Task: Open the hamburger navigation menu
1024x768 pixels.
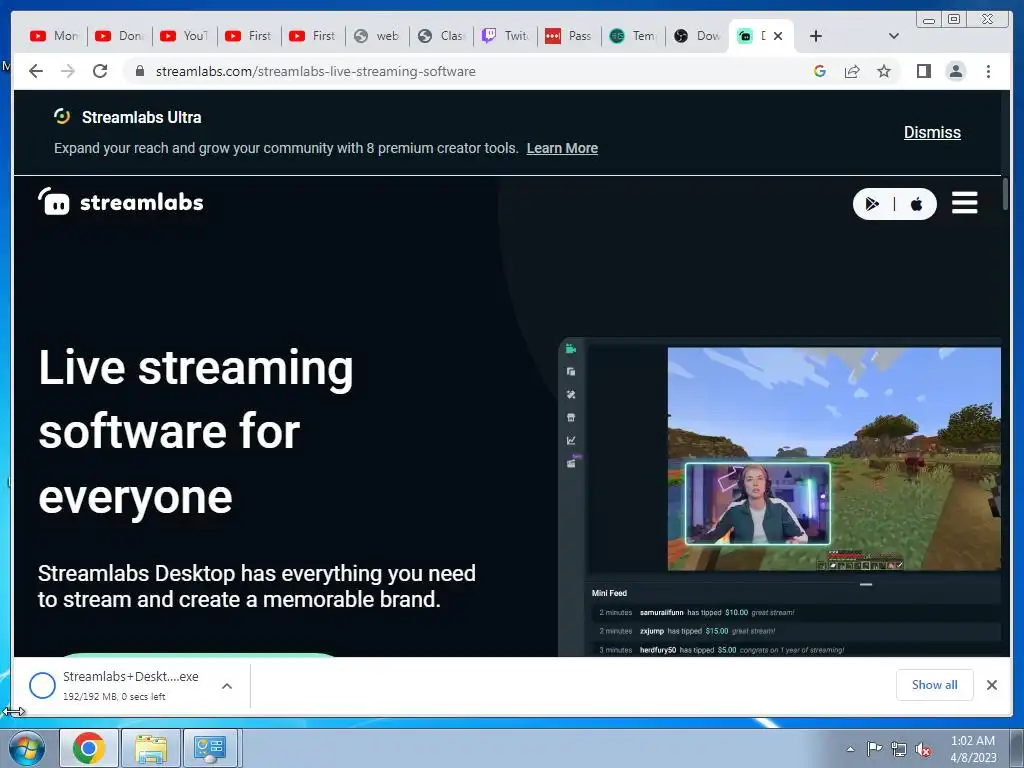Action: pos(965,202)
